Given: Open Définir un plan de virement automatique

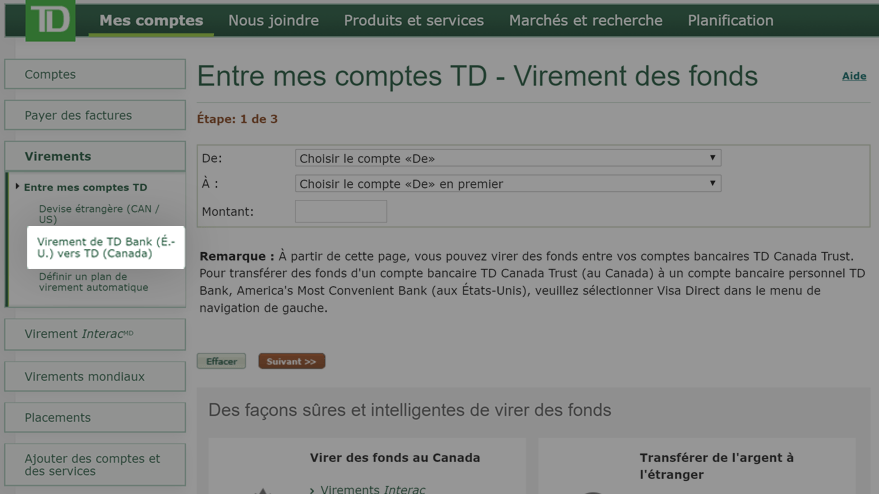Looking at the screenshot, I should [x=94, y=281].
